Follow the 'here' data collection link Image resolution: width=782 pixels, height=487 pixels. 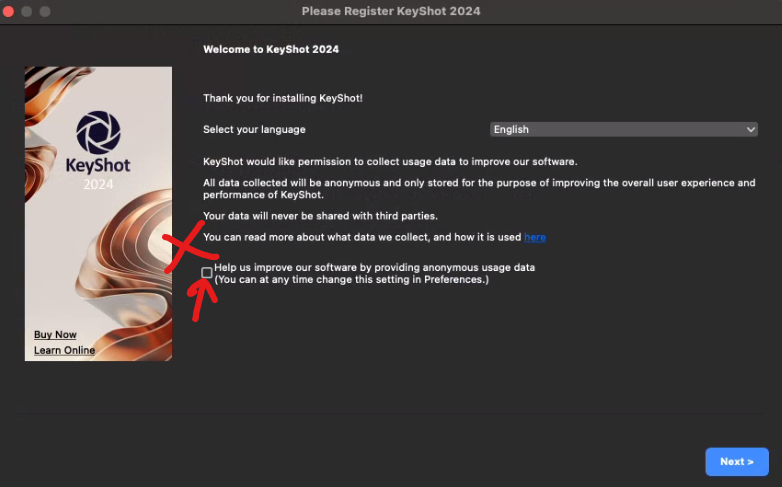(x=535, y=237)
